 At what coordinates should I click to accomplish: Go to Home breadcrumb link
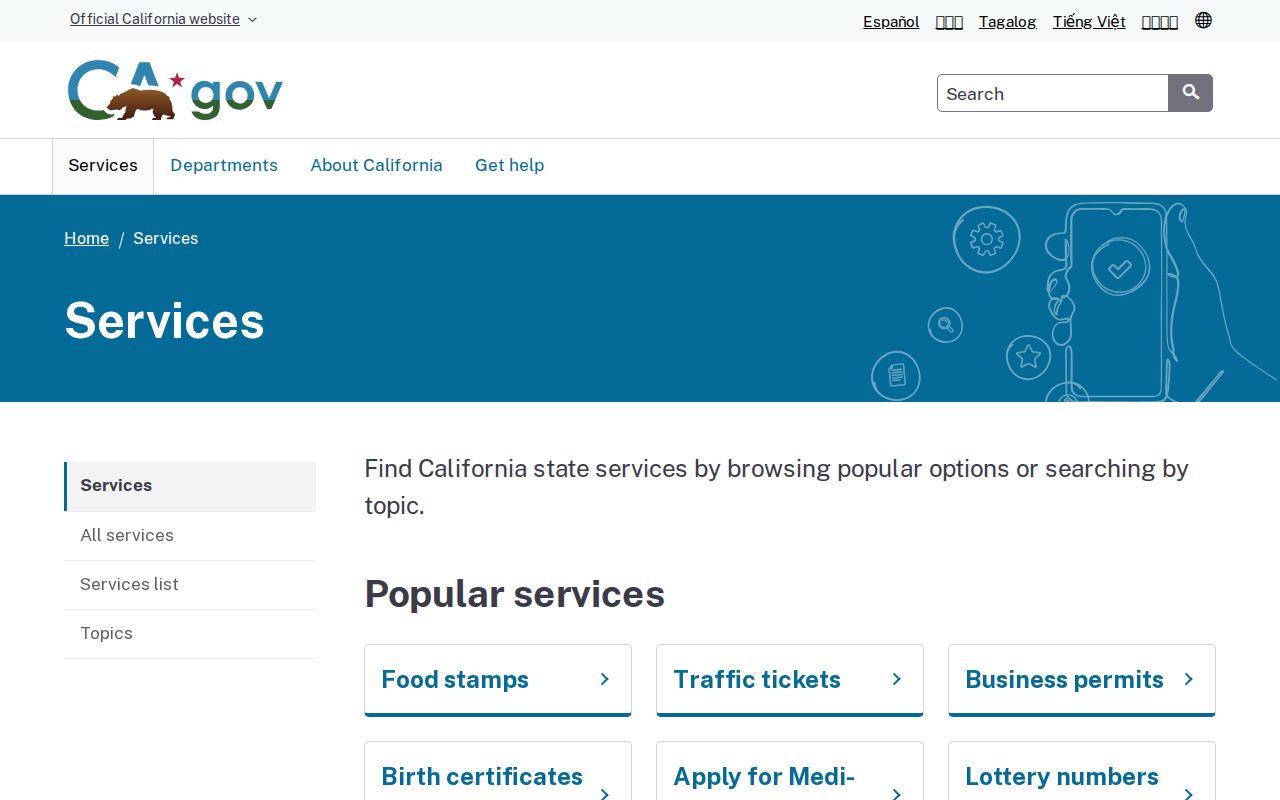click(x=86, y=238)
